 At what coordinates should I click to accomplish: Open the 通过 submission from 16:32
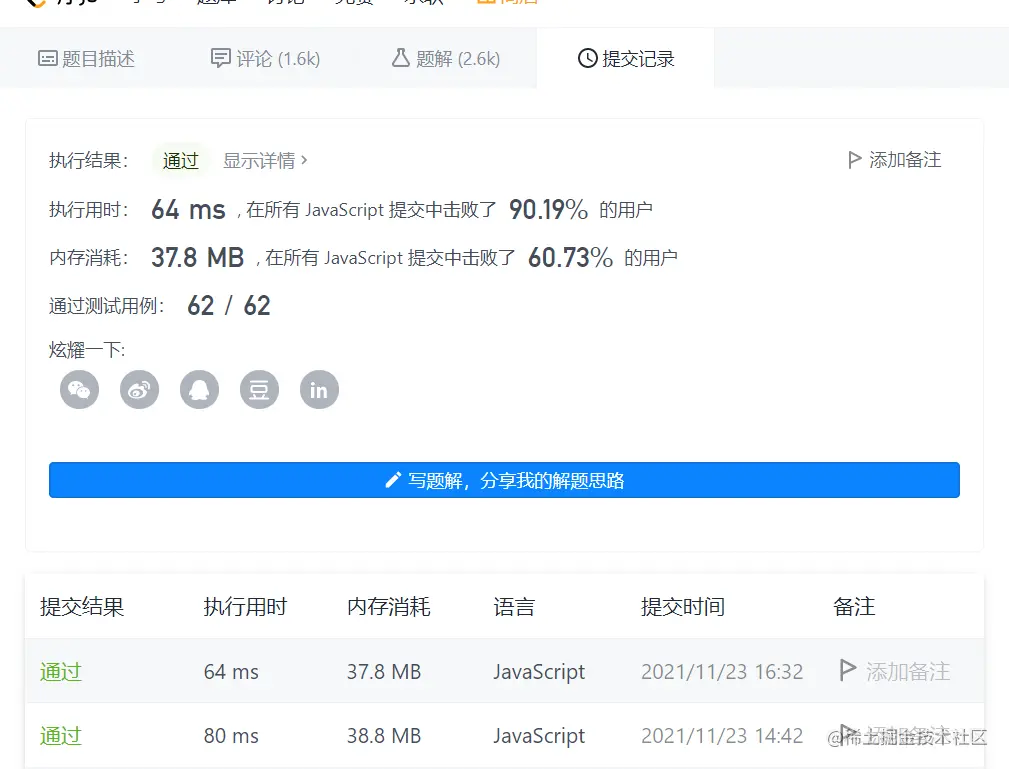61,672
